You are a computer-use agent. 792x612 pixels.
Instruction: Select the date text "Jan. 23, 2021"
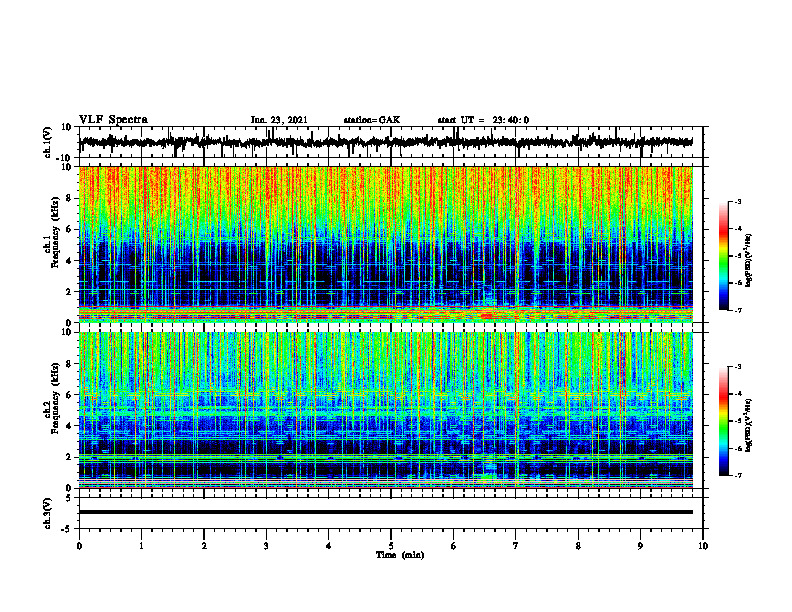point(279,120)
